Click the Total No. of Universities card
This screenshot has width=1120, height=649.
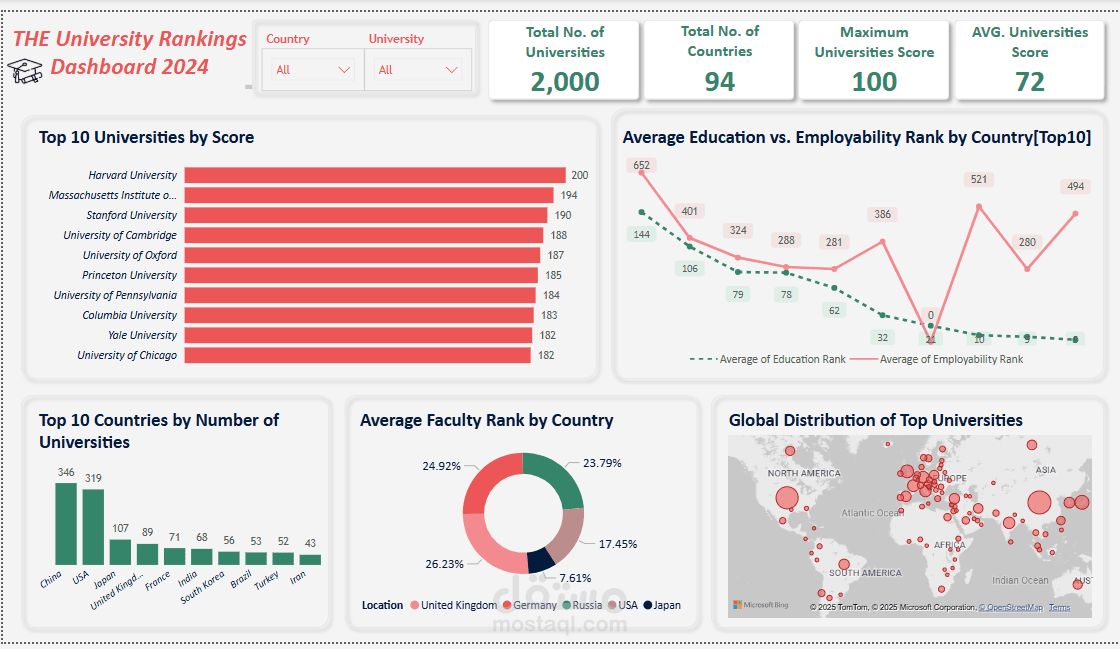point(564,60)
